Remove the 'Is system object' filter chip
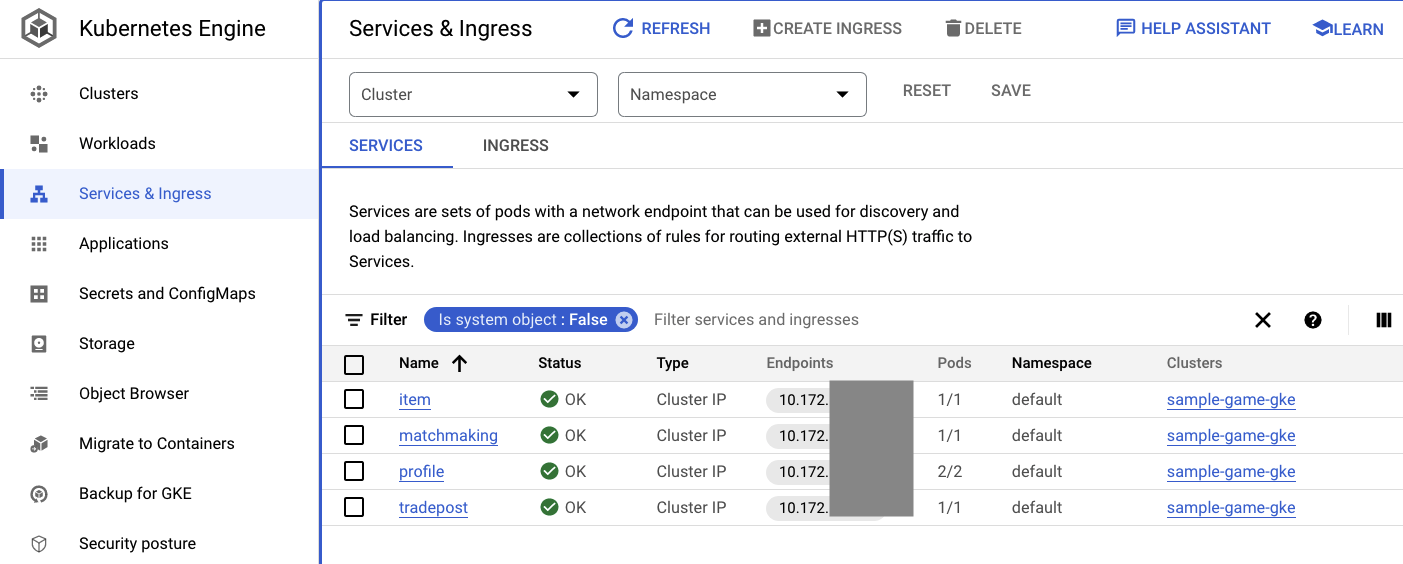Screen dimensions: 1403x564 point(624,320)
